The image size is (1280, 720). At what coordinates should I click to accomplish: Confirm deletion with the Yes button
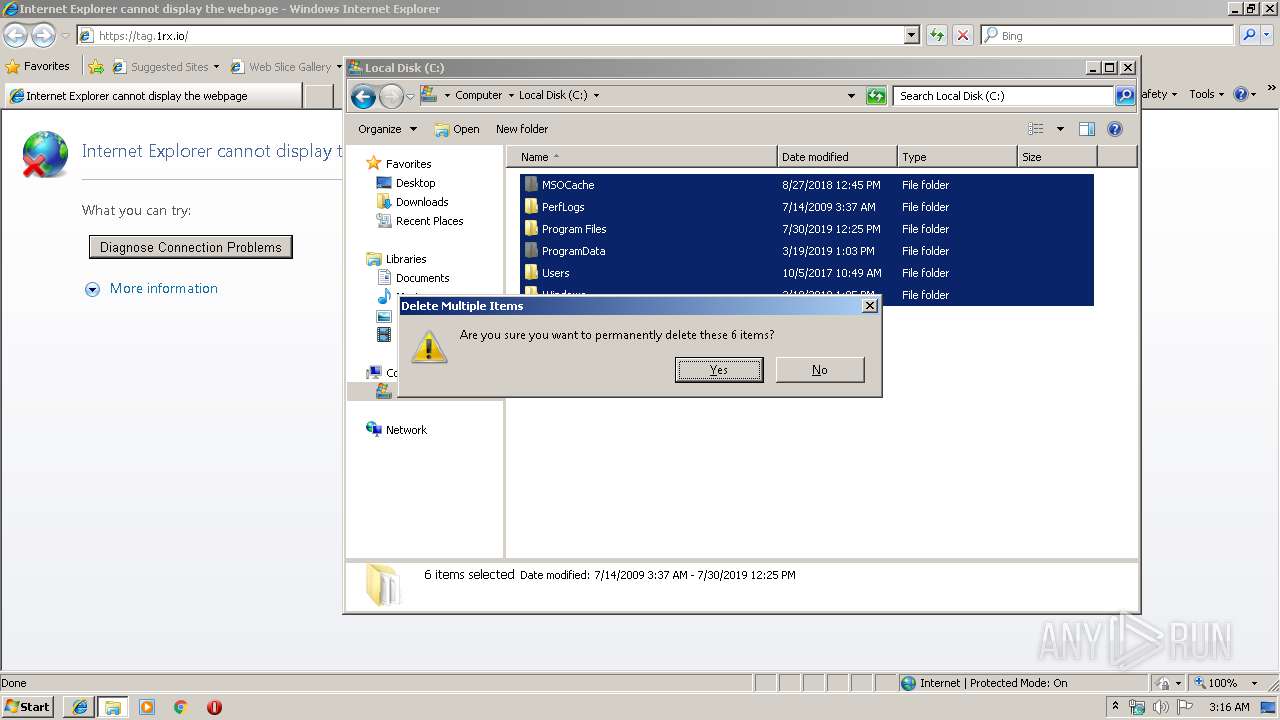(719, 370)
